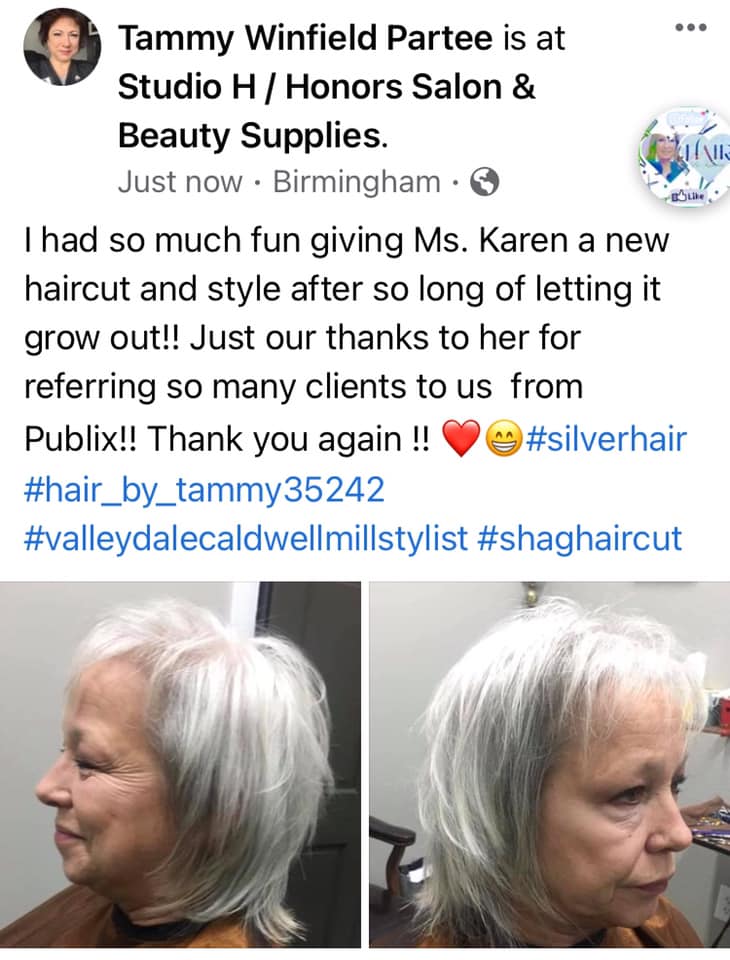Click the Beauty Supplies line of the page name
This screenshot has width=730, height=960.
252,135
